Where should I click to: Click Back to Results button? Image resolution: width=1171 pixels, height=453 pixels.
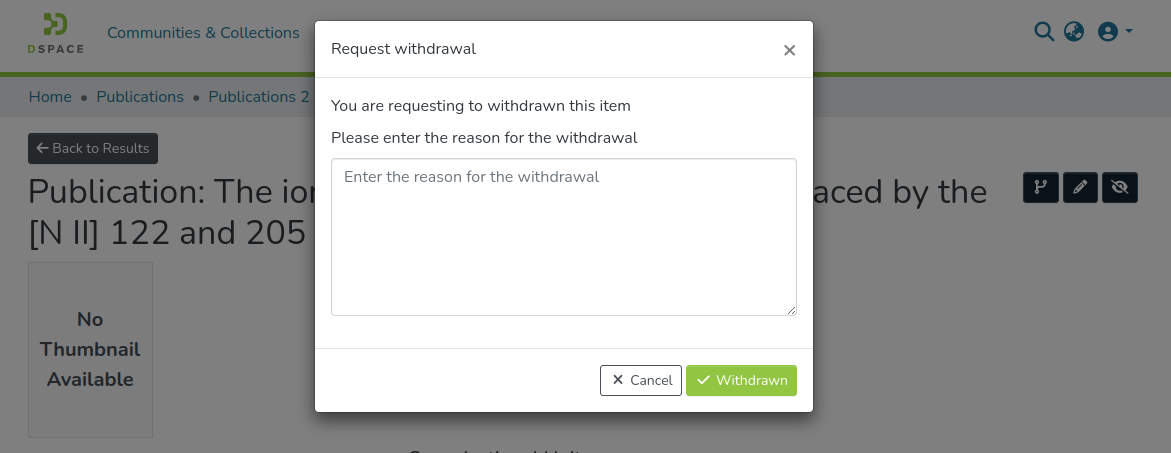pos(93,148)
